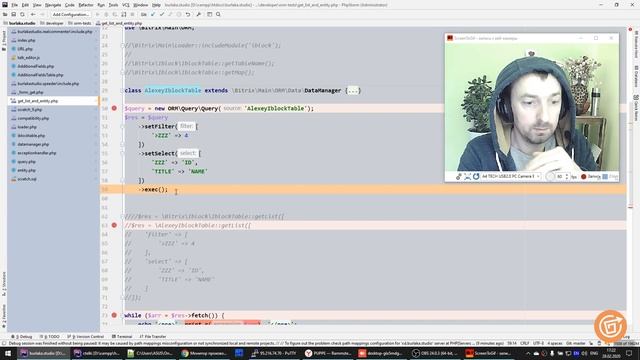Click the Project Structure window icon in toolbar
640x360 pixels.
(x=209, y=14)
